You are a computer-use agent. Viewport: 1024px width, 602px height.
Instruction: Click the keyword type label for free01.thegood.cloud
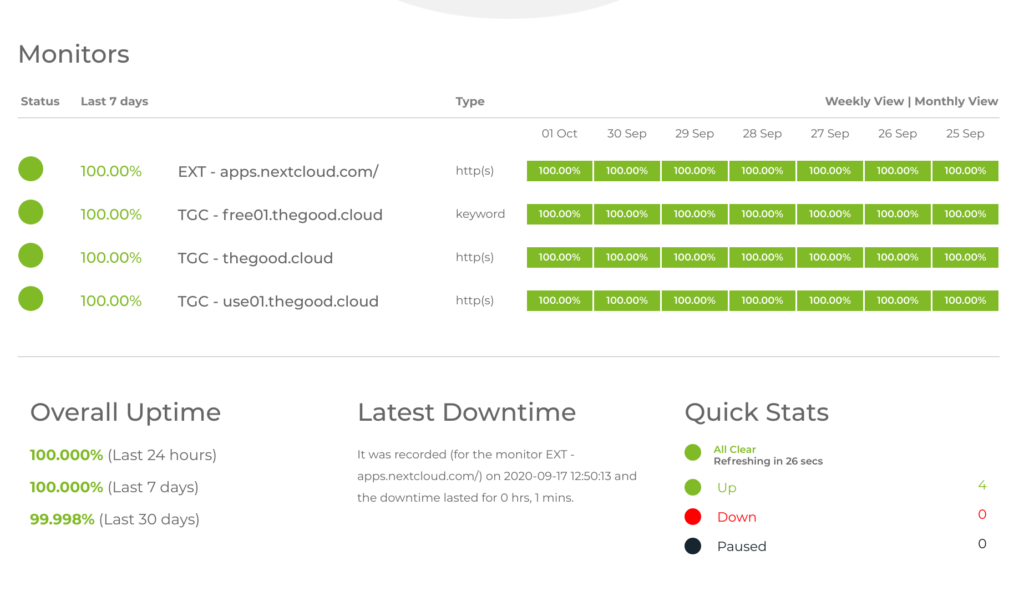[480, 214]
